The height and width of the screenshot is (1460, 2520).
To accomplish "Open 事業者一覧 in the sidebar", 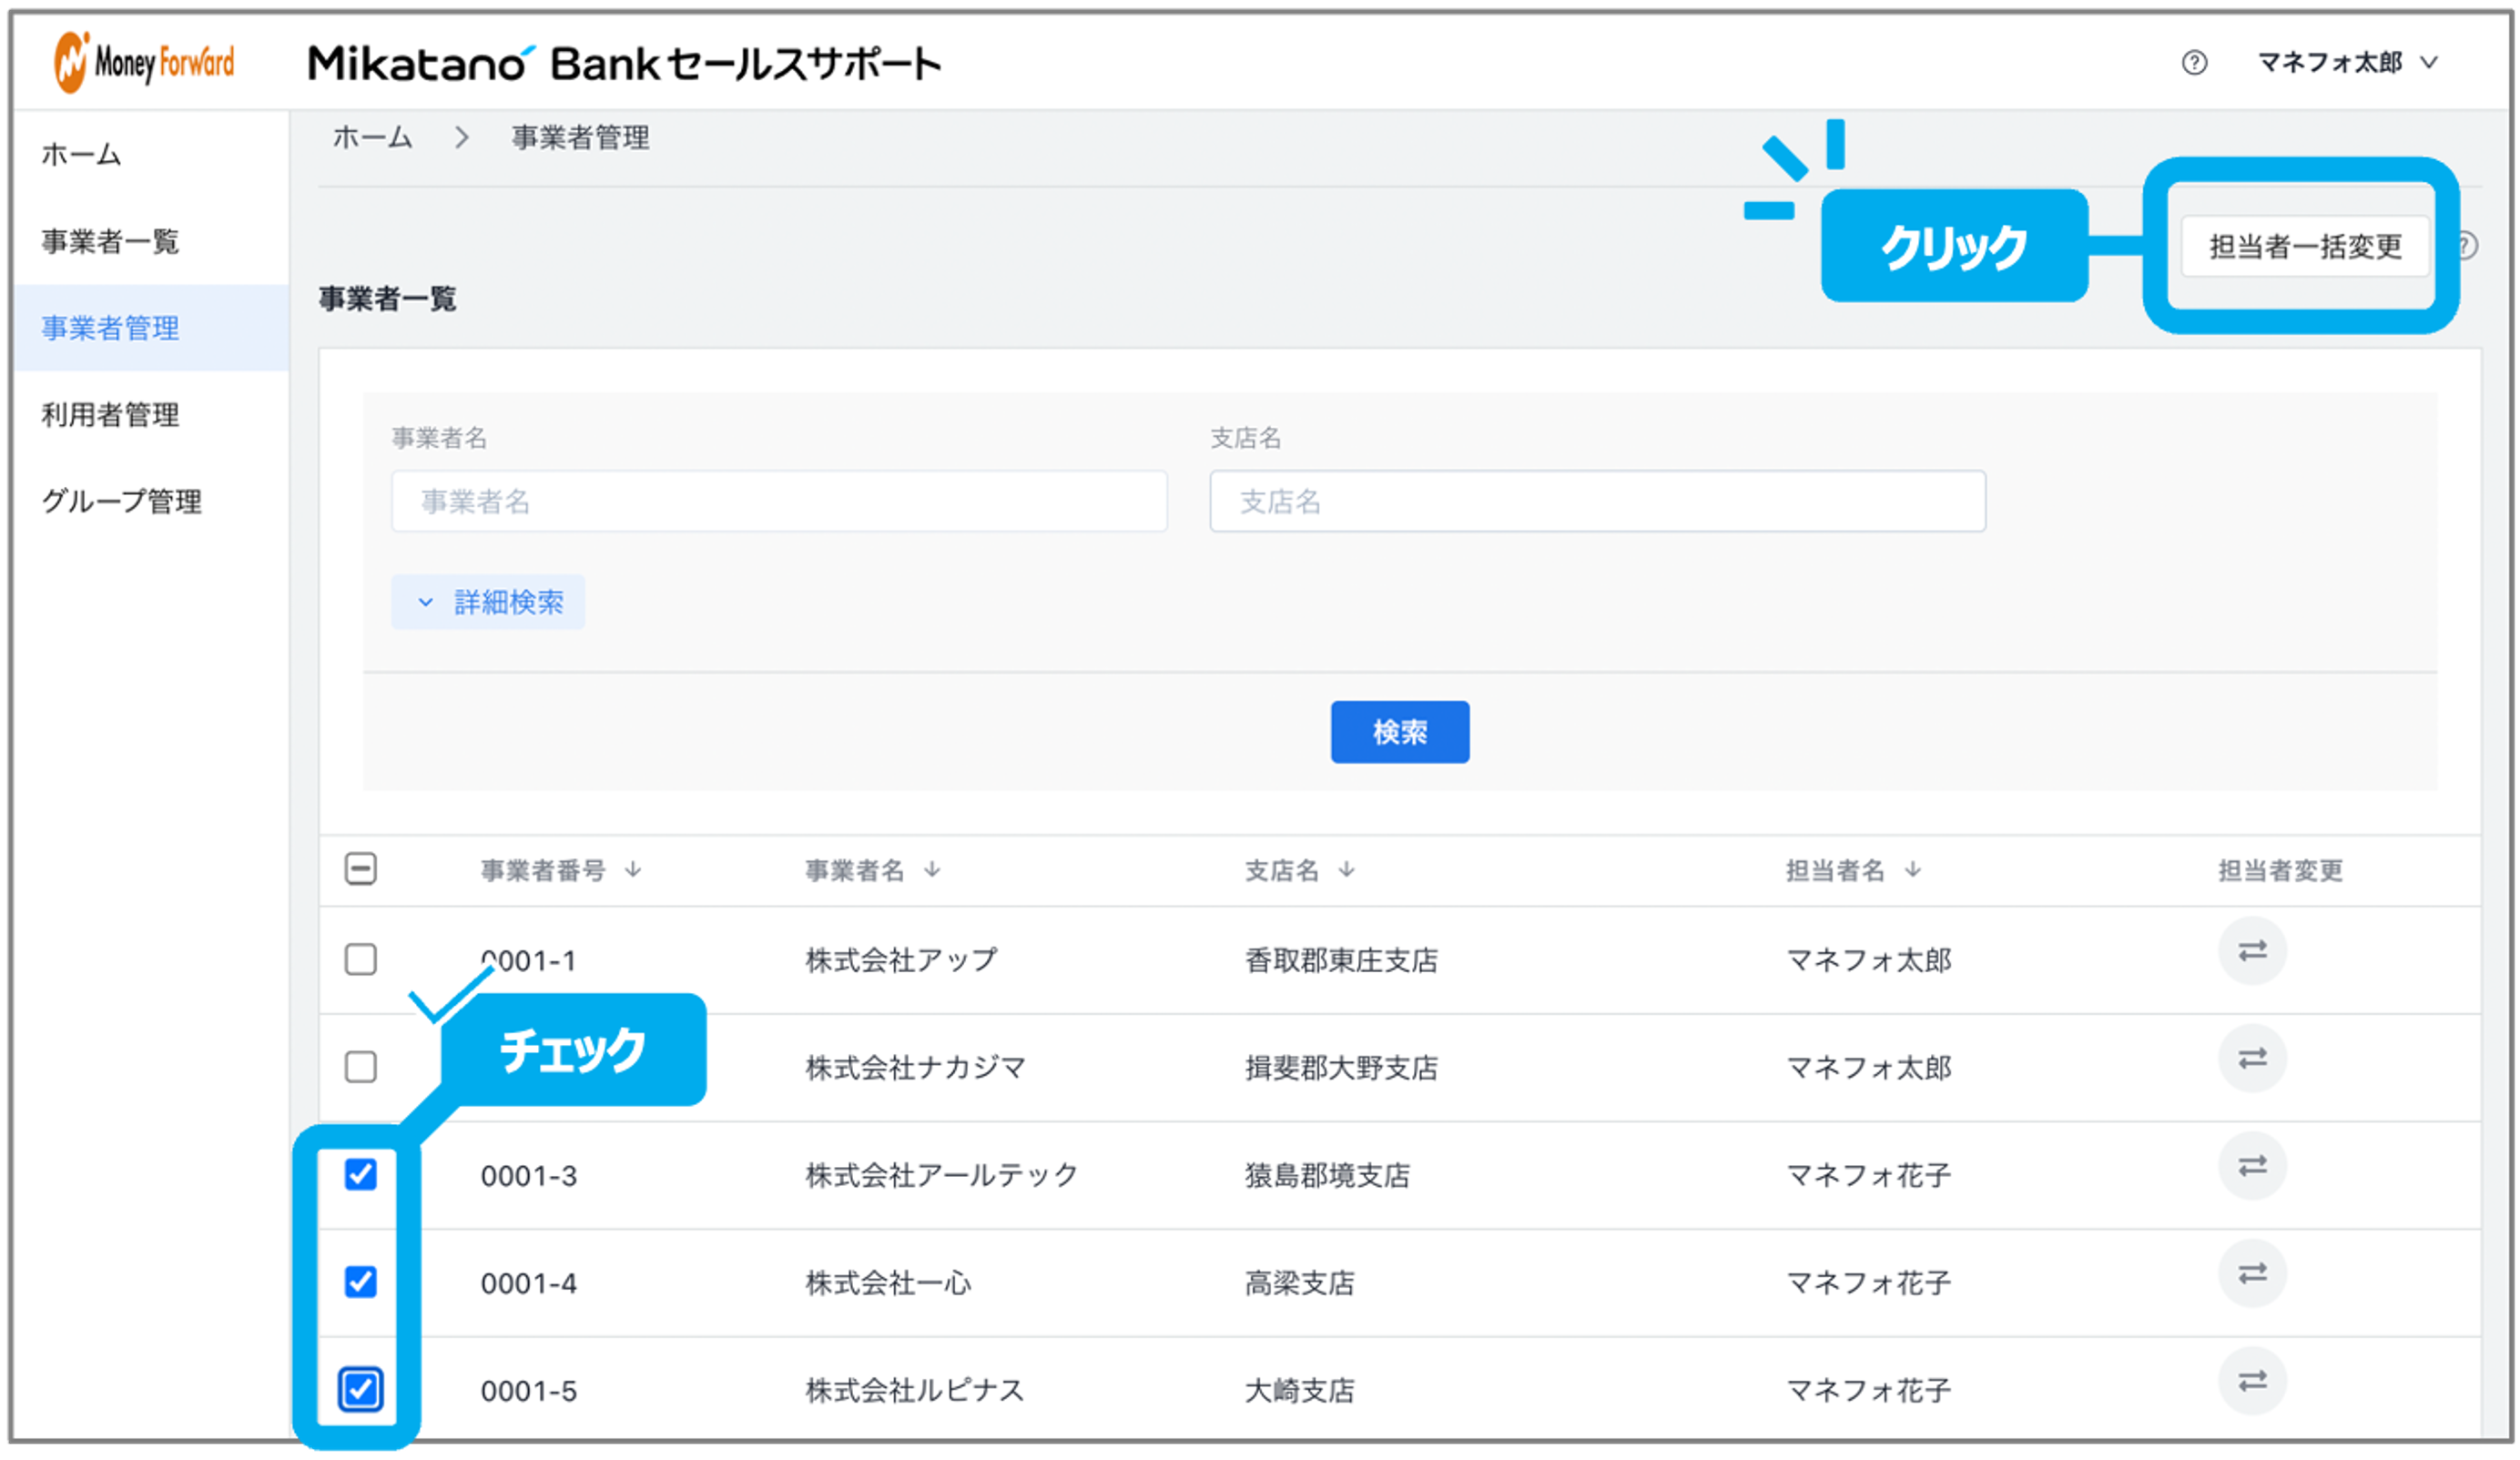I will pyautogui.click(x=110, y=242).
